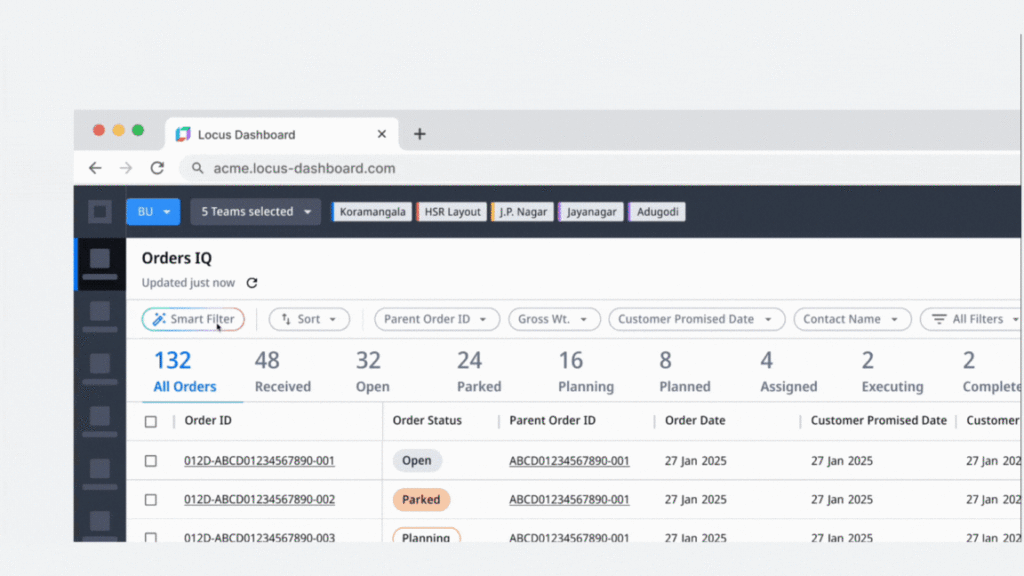The width and height of the screenshot is (1024, 576).
Task: Switch to the Planning orders tab
Action: (585, 371)
